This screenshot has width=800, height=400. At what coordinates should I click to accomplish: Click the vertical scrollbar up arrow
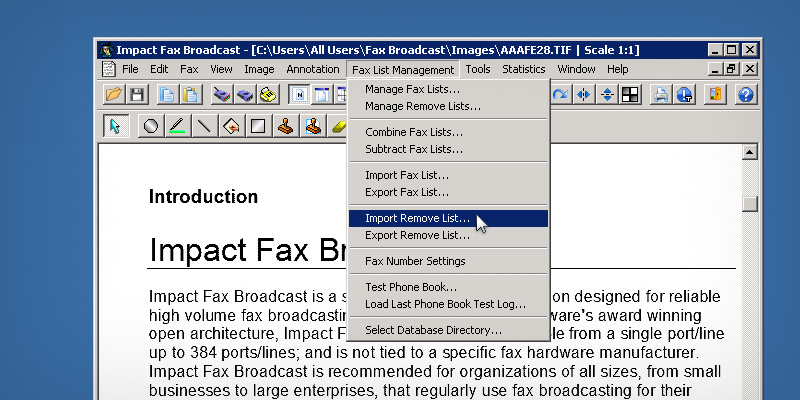[x=749, y=153]
